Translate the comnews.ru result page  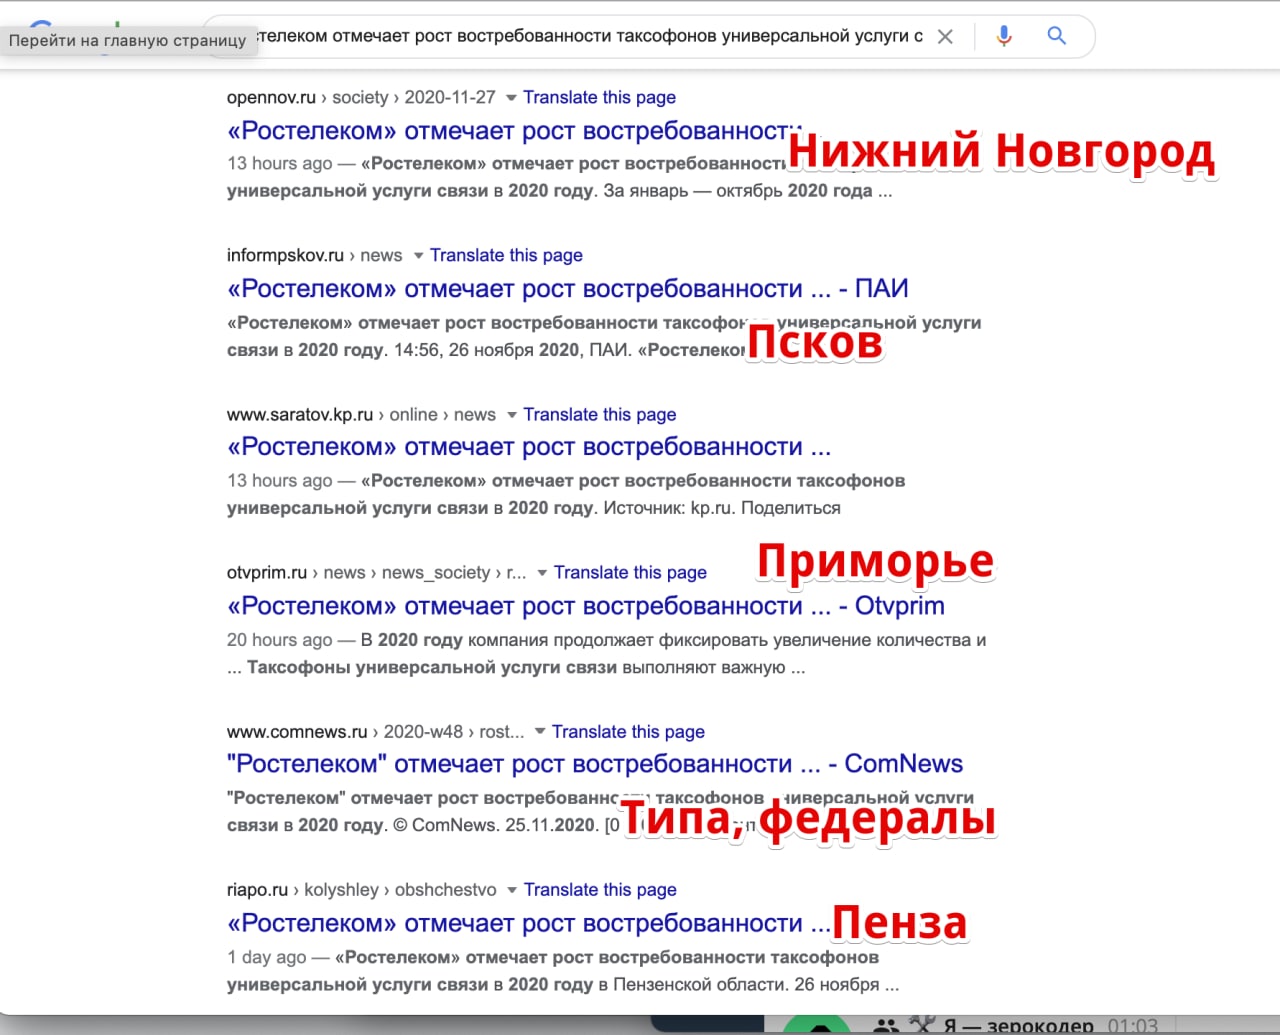(x=628, y=731)
